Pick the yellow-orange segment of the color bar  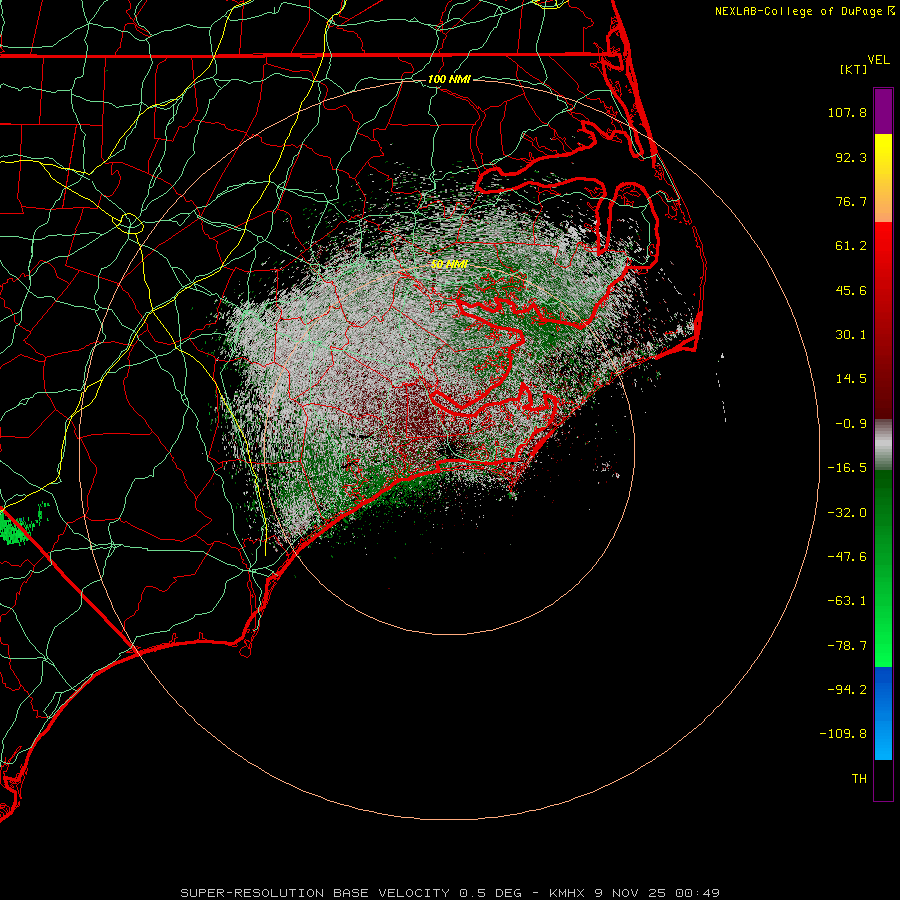(883, 178)
